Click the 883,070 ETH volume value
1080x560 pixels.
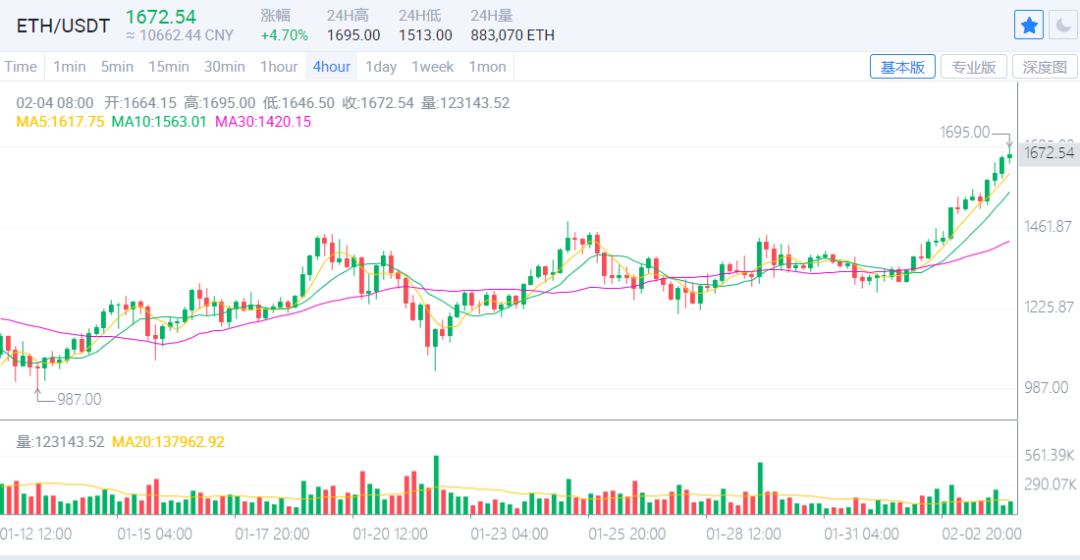[x=512, y=35]
